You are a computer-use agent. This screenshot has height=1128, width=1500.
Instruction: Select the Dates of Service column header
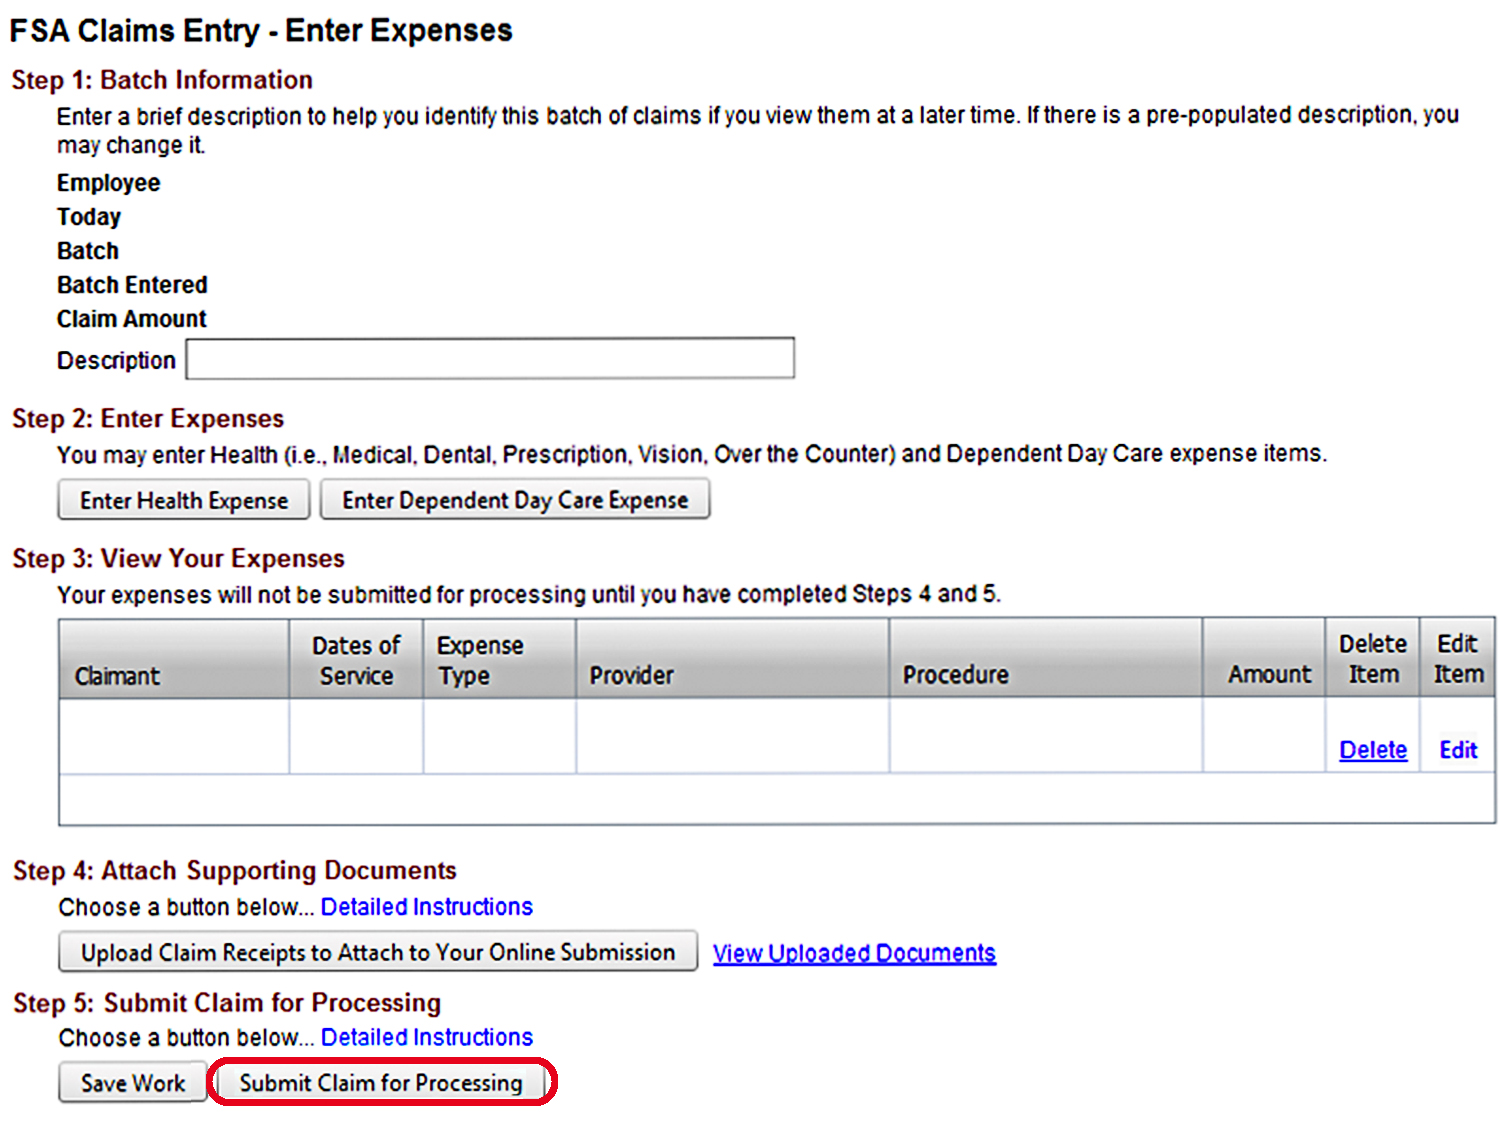click(356, 658)
